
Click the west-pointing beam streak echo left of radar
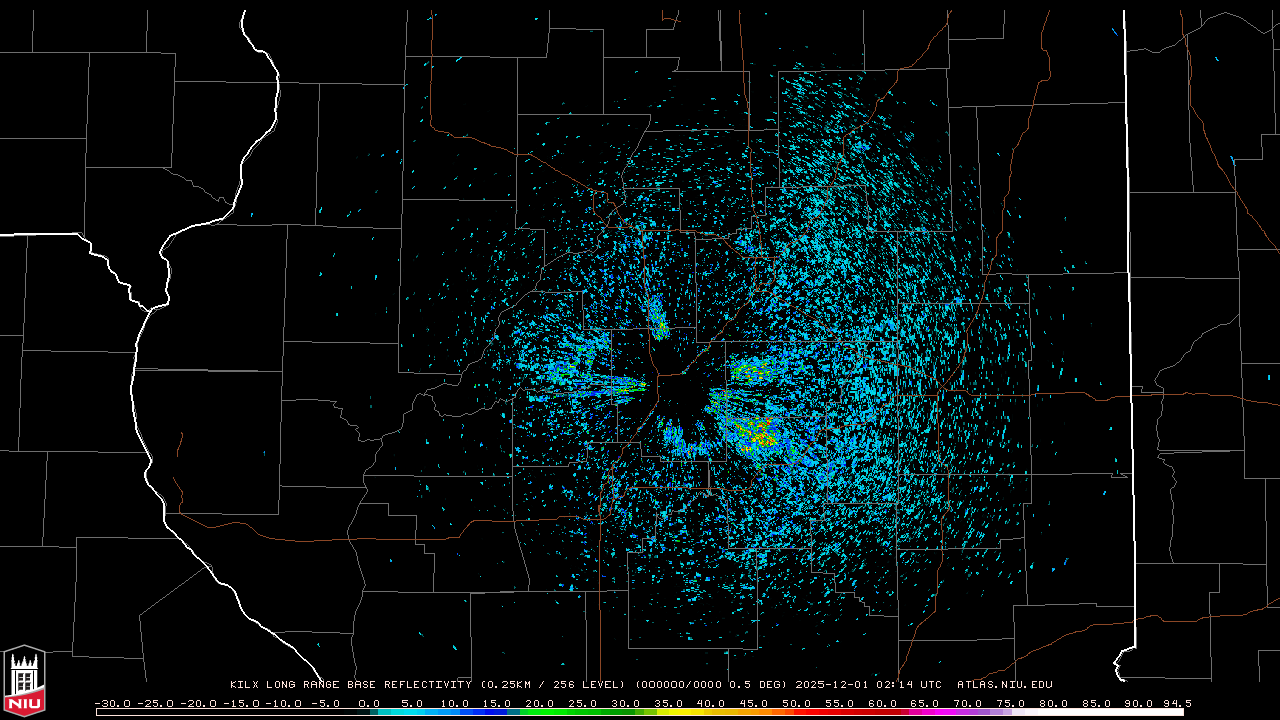tap(600, 384)
